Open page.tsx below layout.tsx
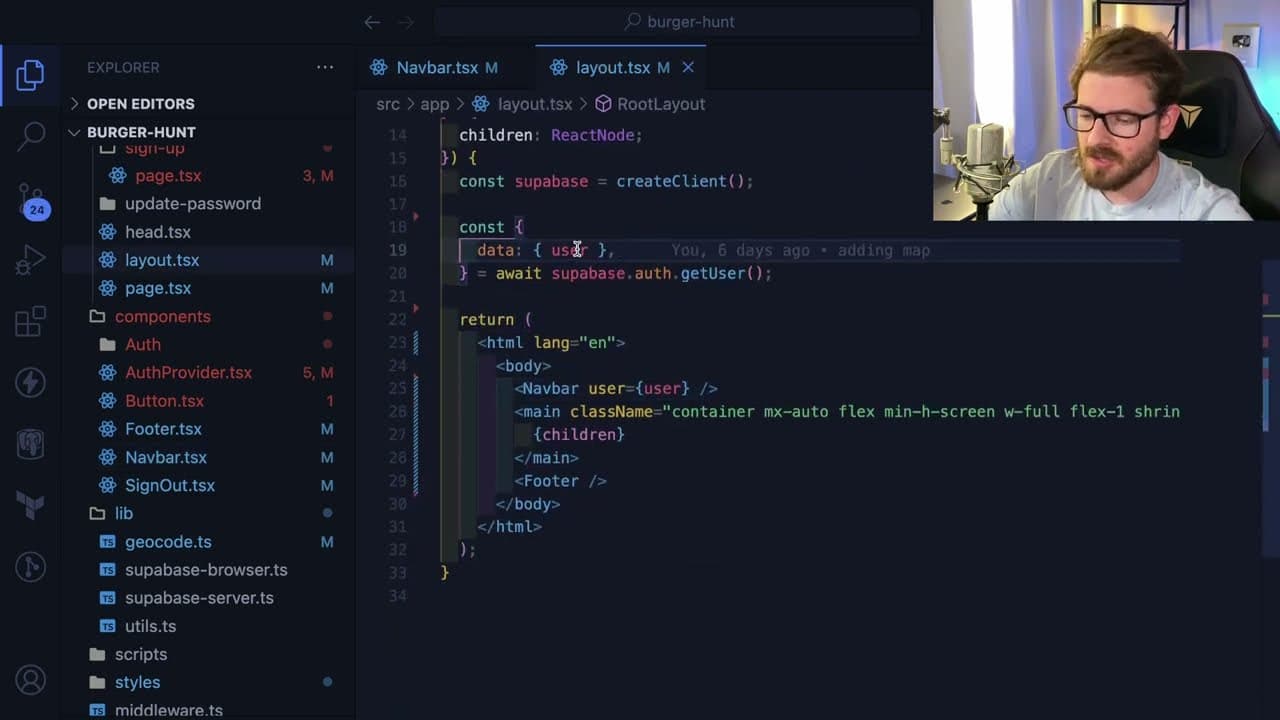The image size is (1280, 720). point(158,288)
